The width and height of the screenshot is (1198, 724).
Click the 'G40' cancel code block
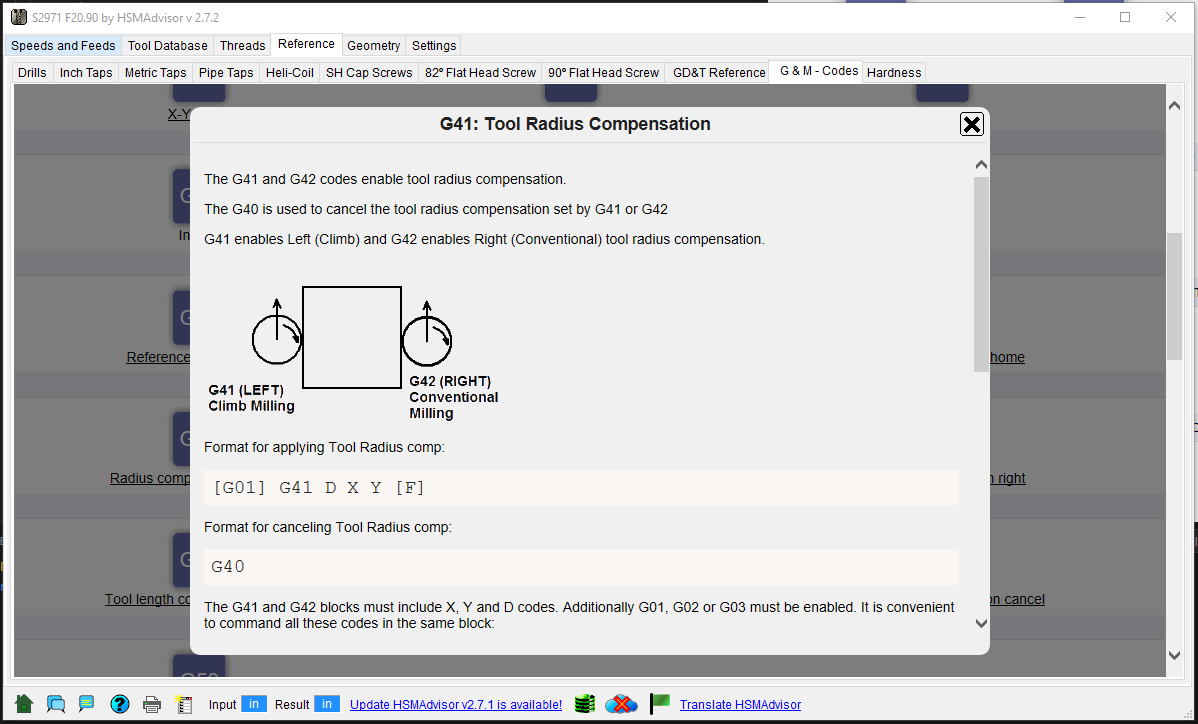581,567
